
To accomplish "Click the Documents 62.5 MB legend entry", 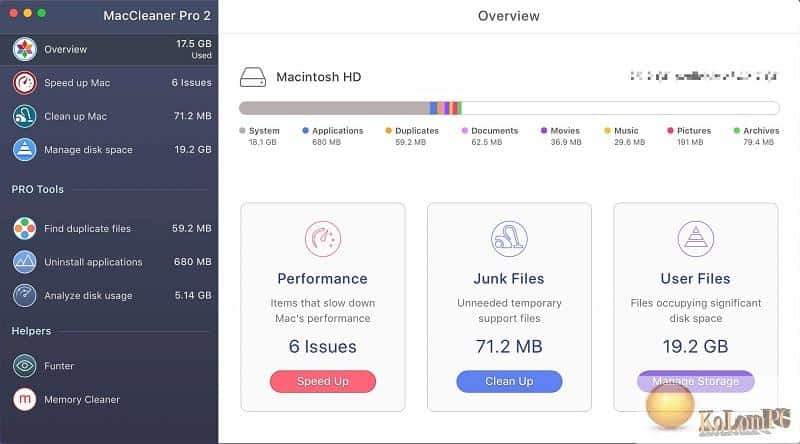I will [x=490, y=136].
